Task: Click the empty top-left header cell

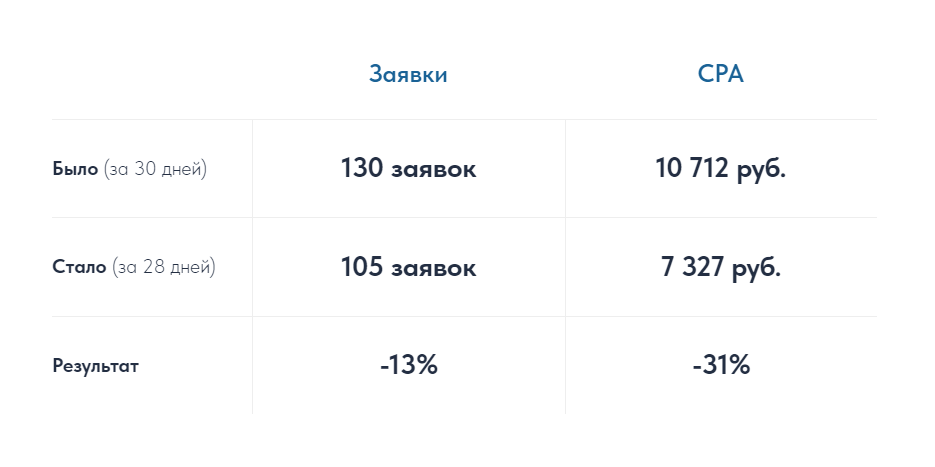Action: [x=152, y=75]
